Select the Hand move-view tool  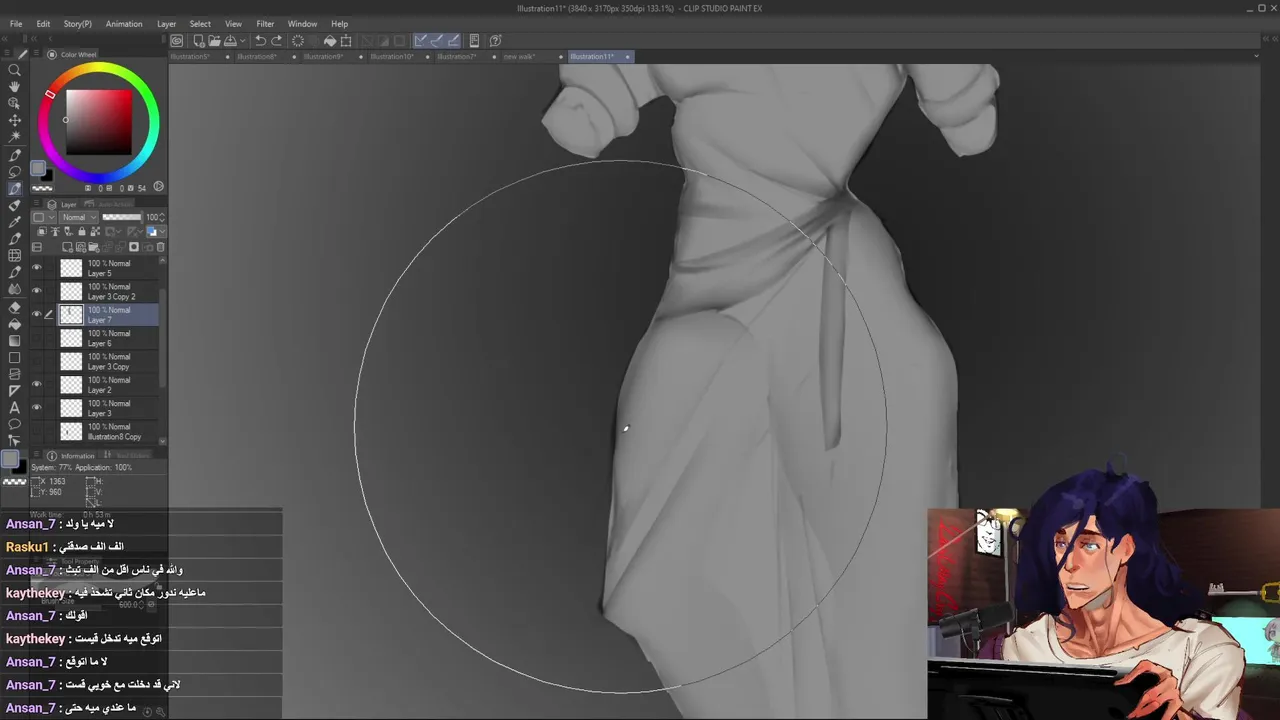tap(14, 87)
